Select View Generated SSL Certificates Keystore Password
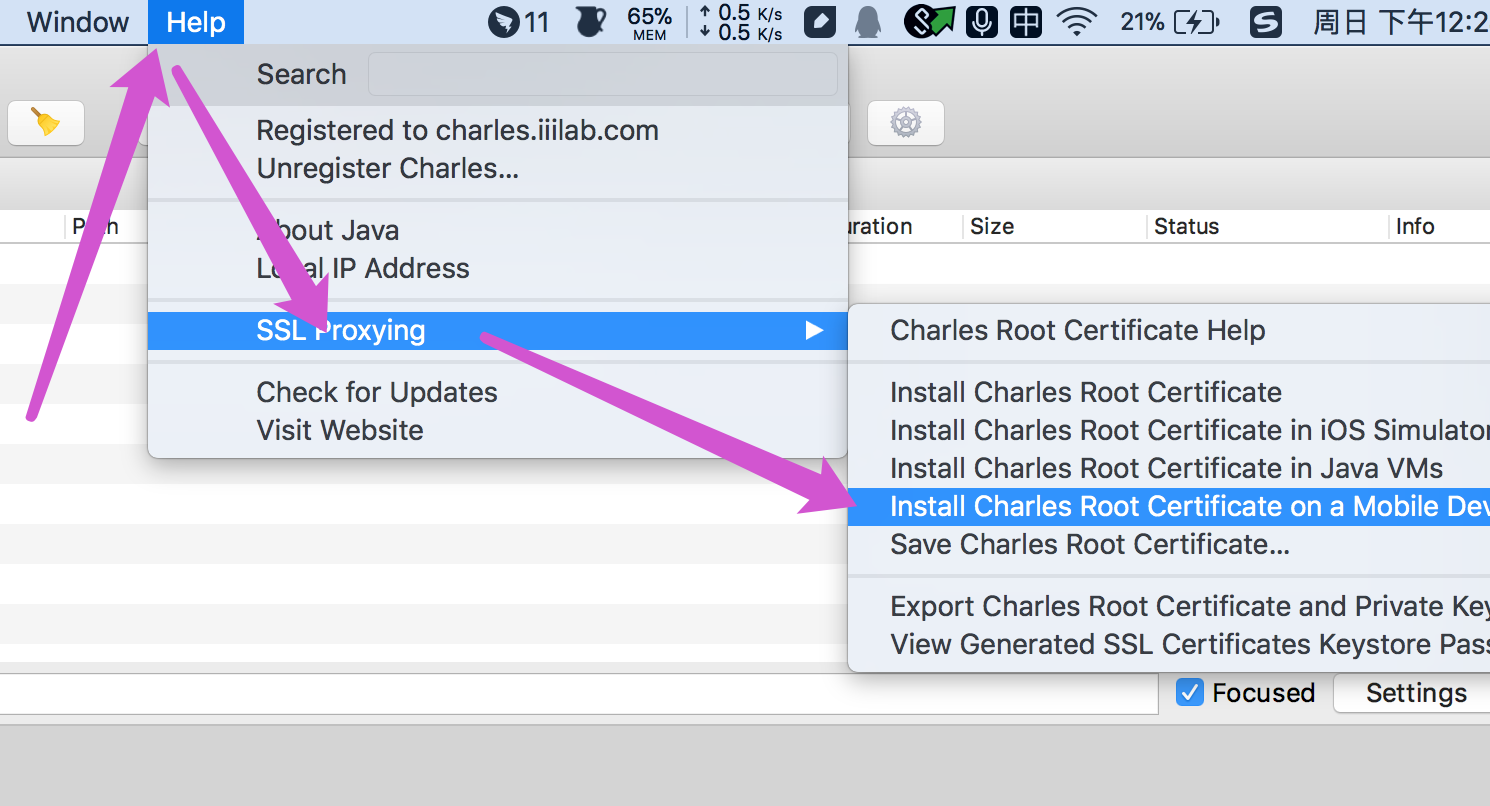 pos(1169,645)
